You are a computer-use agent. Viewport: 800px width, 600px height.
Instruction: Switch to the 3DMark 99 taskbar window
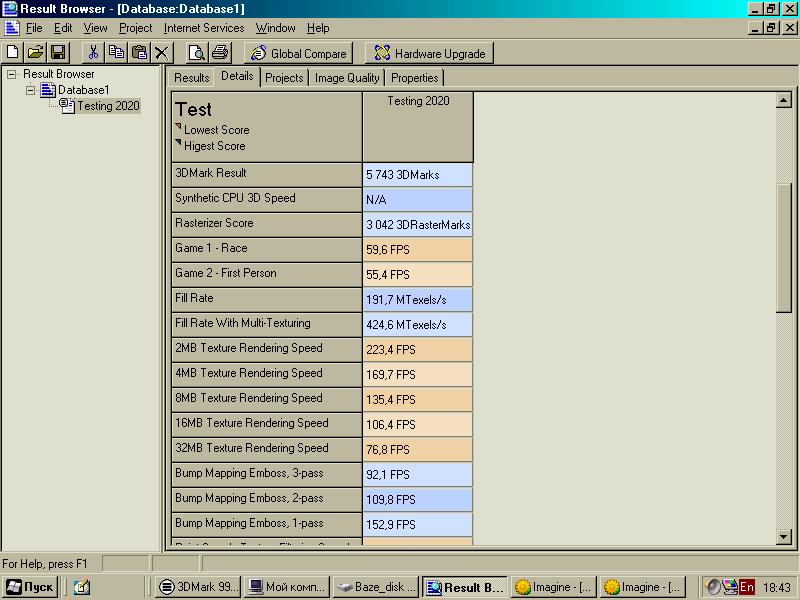198,587
